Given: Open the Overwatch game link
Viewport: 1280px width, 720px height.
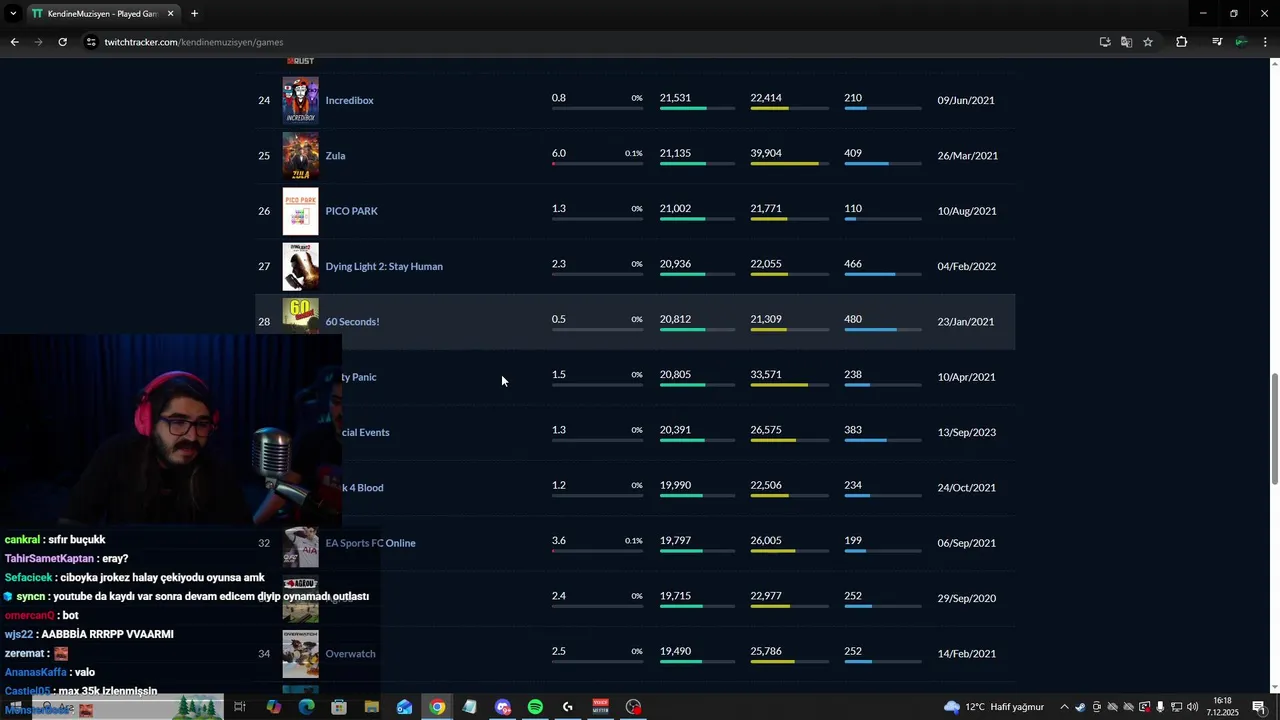Looking at the screenshot, I should [350, 654].
